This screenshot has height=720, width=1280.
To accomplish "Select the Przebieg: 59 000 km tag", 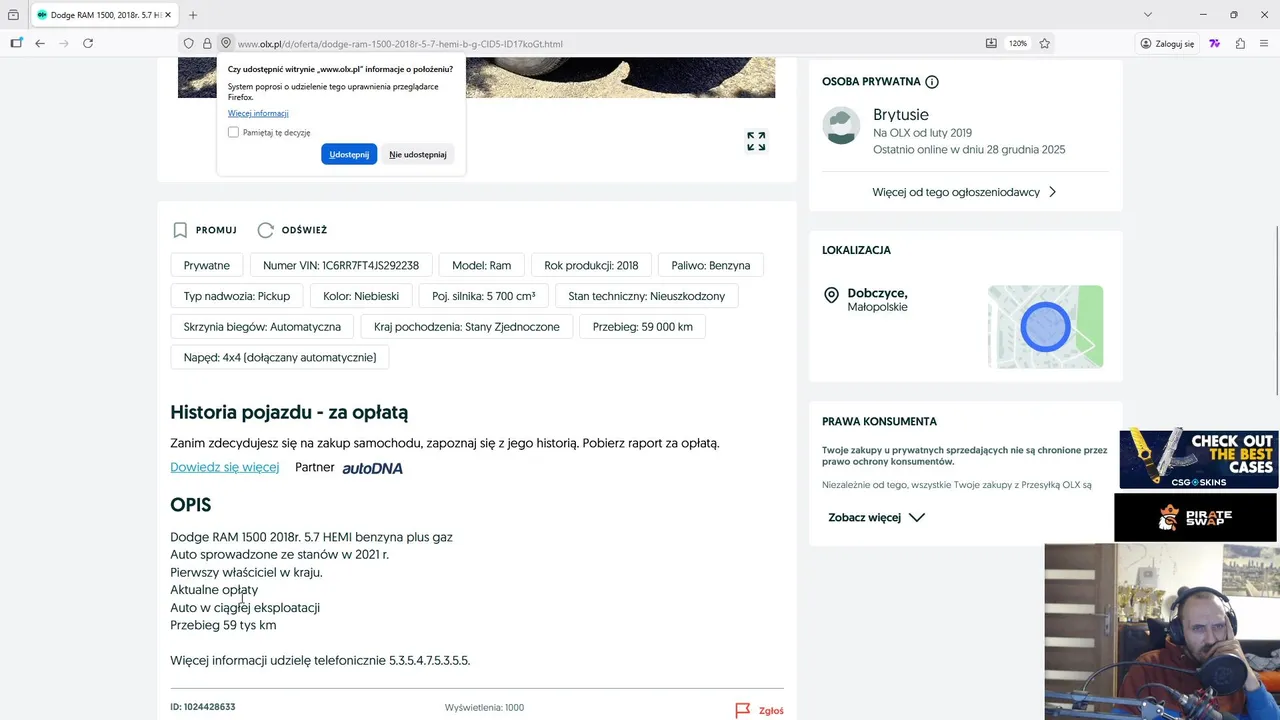I will (643, 326).
